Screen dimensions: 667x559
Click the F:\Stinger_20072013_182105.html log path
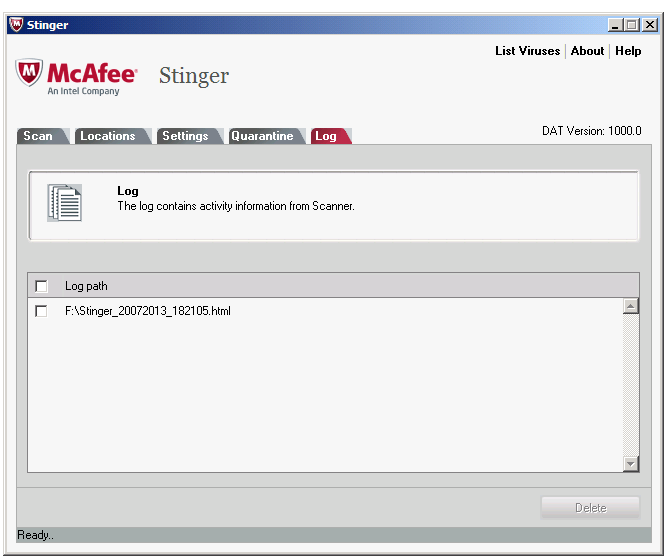pos(148,311)
